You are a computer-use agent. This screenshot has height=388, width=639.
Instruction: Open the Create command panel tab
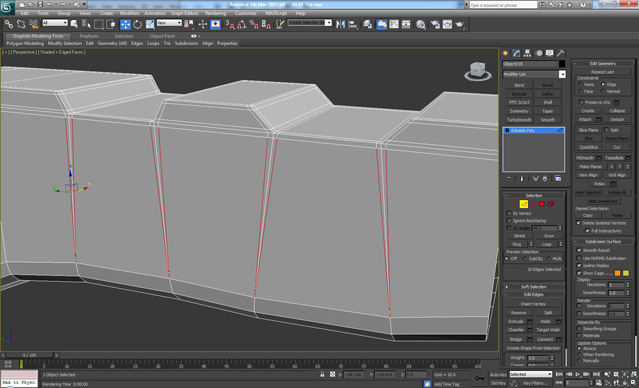pos(506,53)
